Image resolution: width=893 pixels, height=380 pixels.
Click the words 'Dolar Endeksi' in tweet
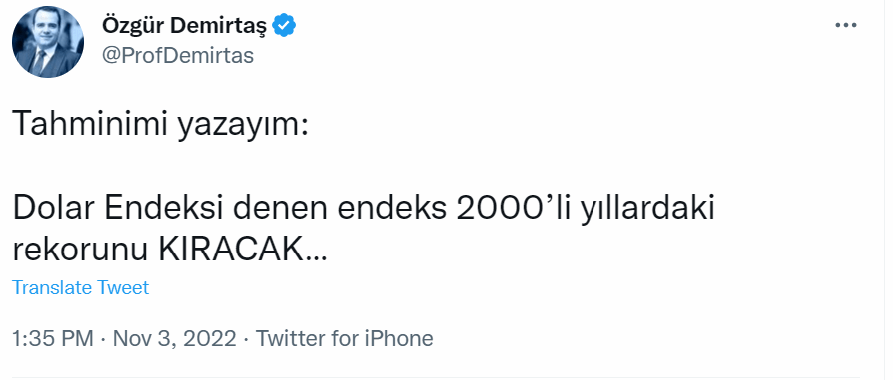tap(123, 210)
